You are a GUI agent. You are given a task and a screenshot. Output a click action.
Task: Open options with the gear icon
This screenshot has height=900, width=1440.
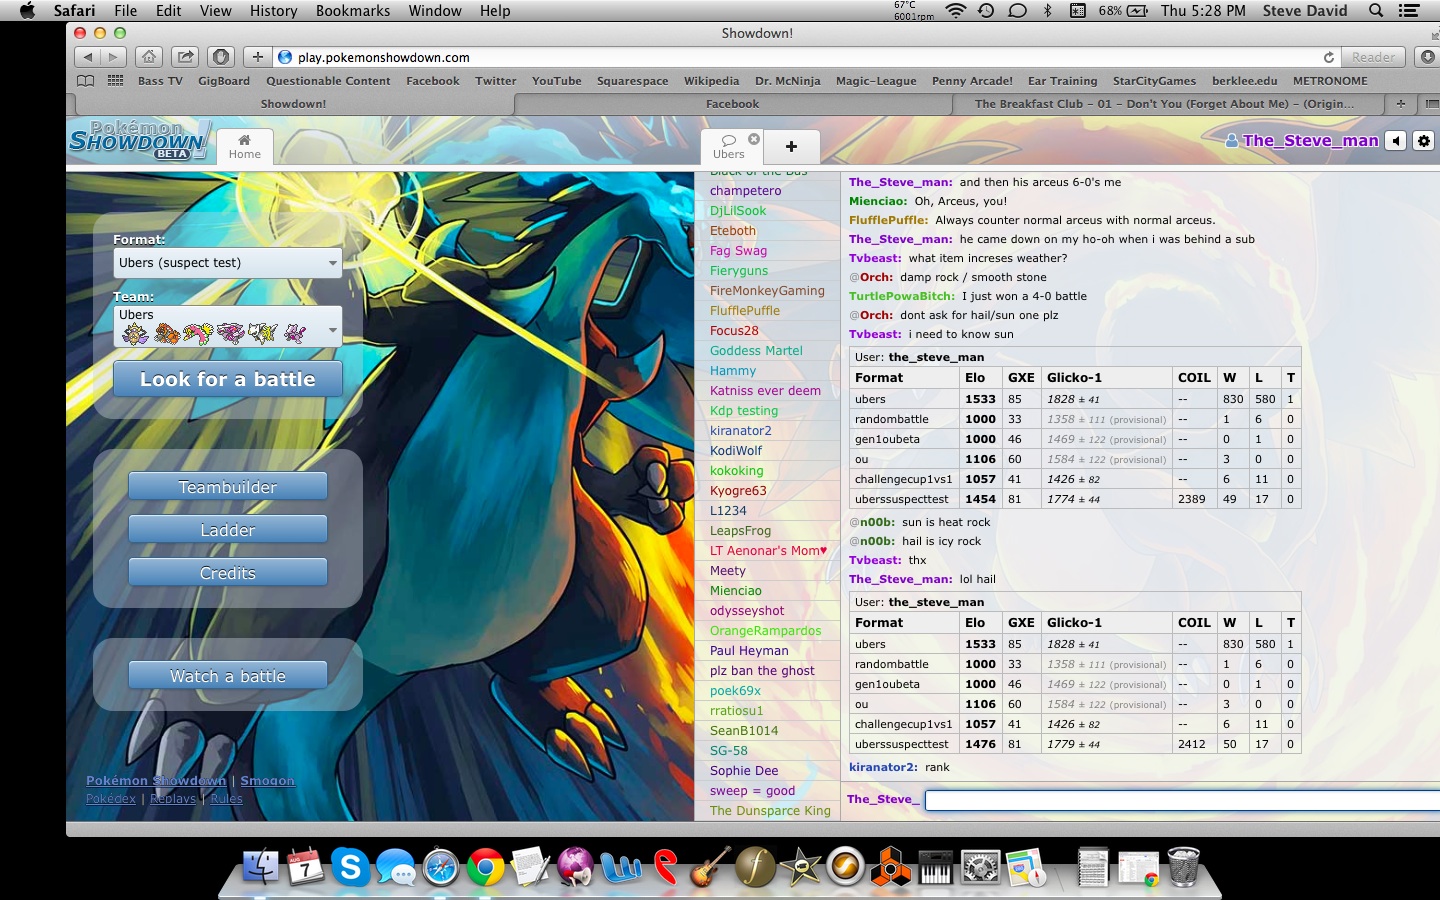click(1424, 141)
